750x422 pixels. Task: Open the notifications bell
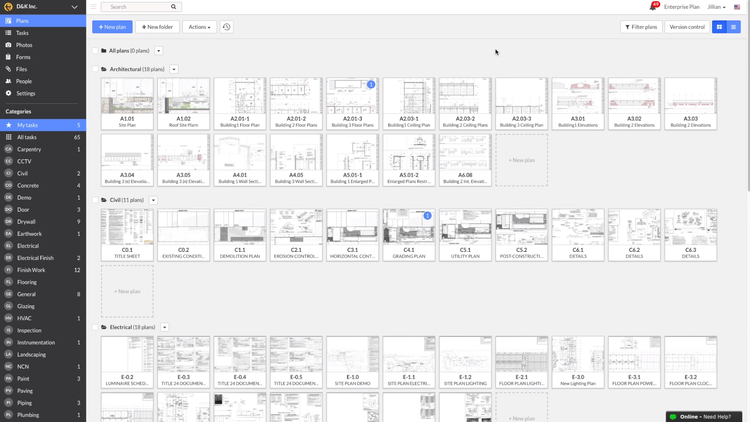click(x=653, y=7)
